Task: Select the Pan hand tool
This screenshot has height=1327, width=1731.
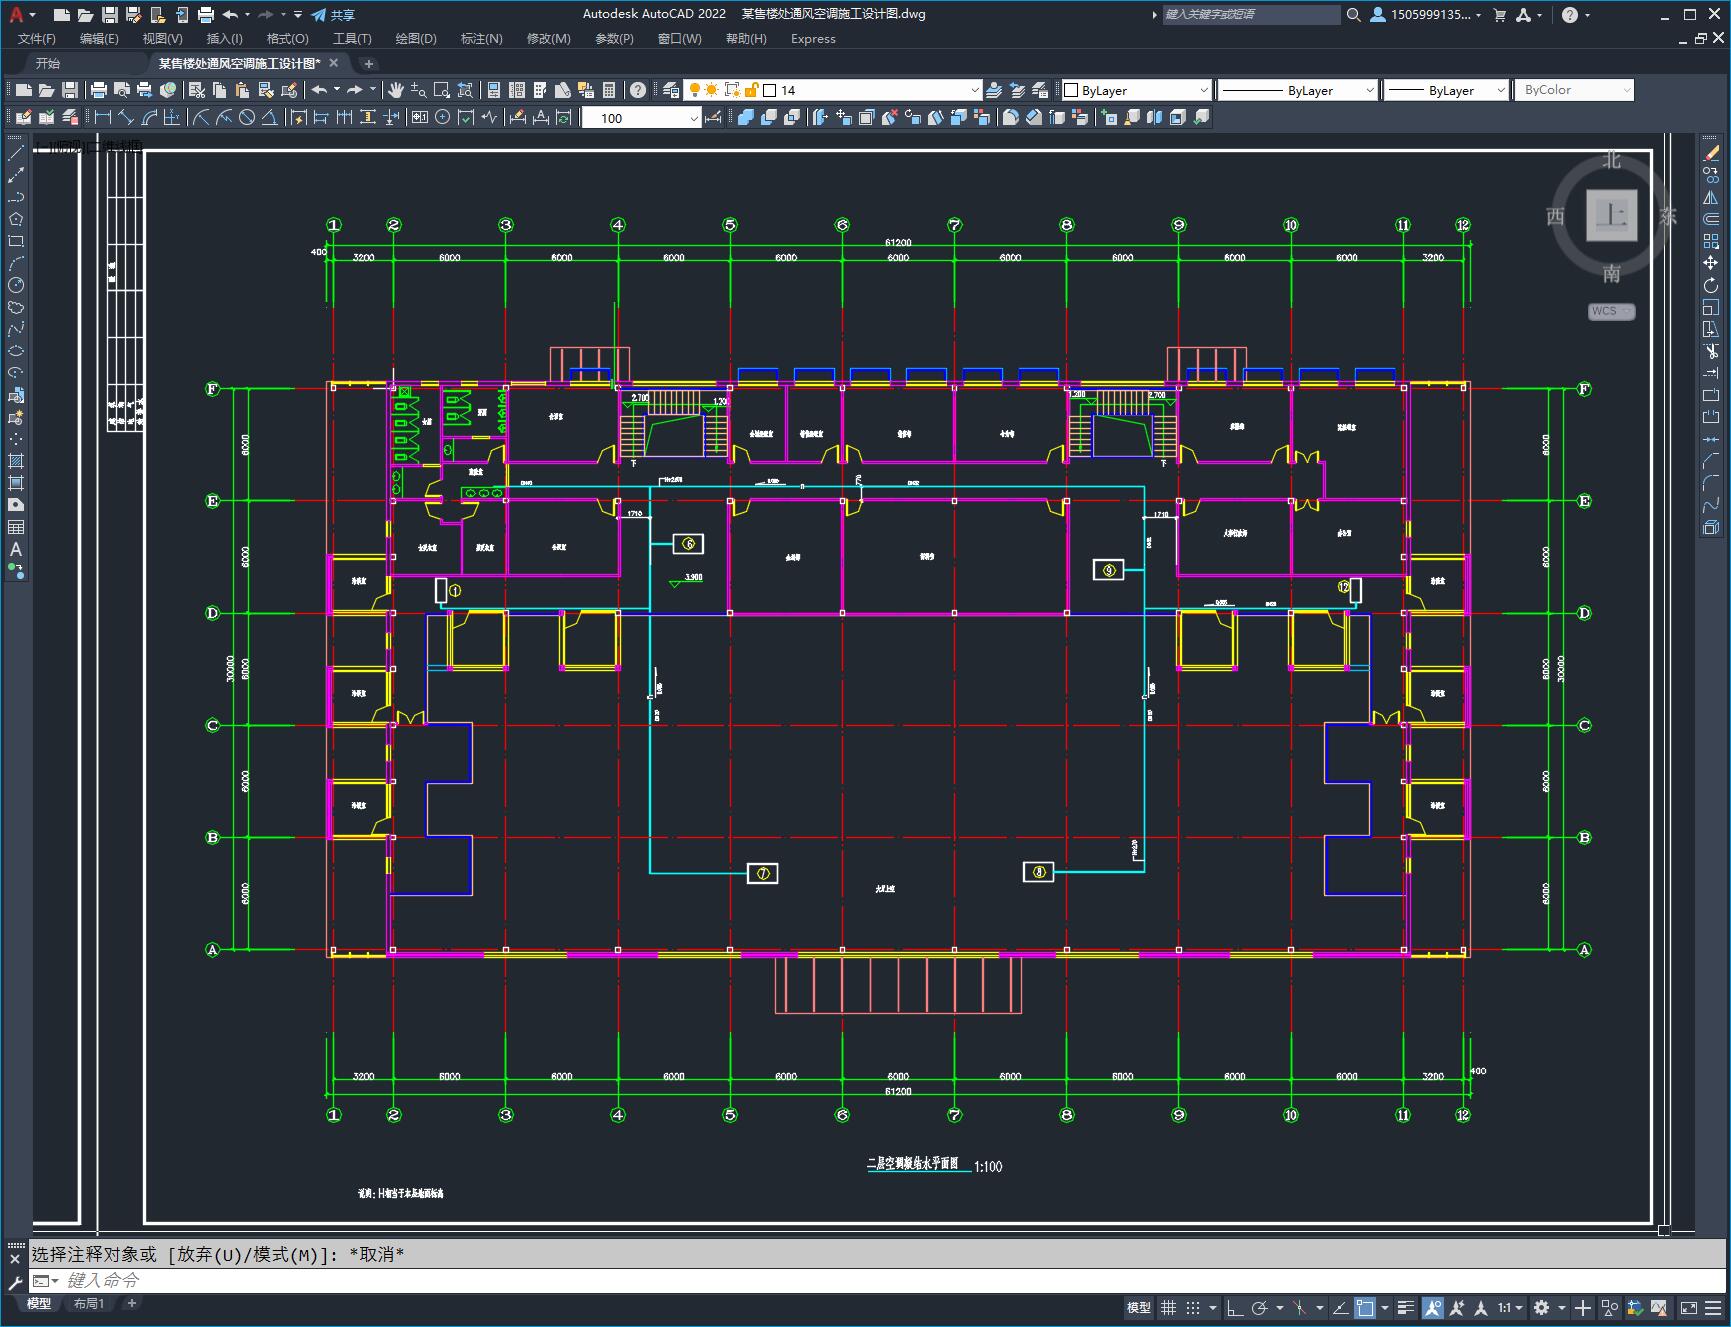Action: coord(396,90)
